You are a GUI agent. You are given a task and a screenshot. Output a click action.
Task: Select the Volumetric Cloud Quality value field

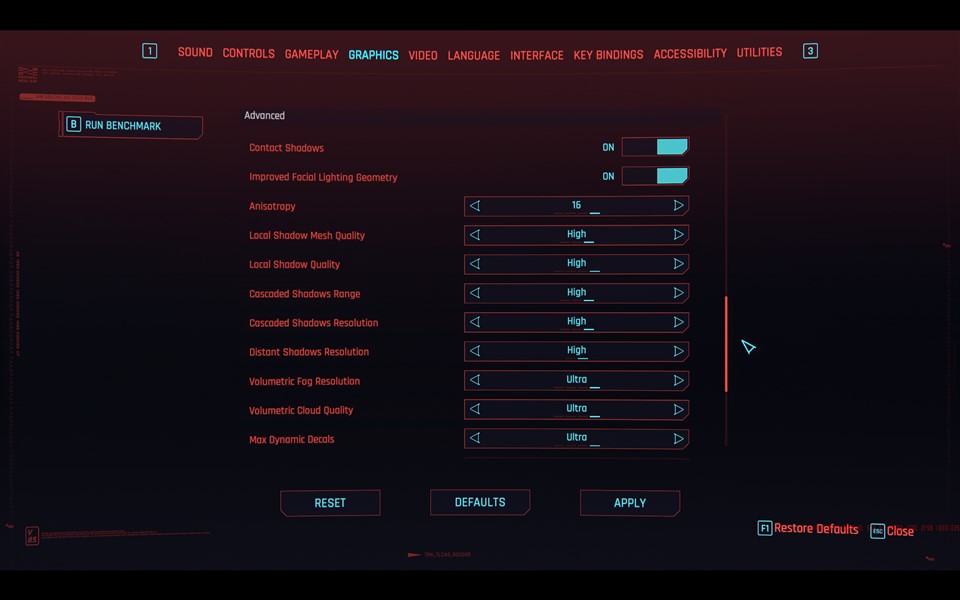click(576, 410)
